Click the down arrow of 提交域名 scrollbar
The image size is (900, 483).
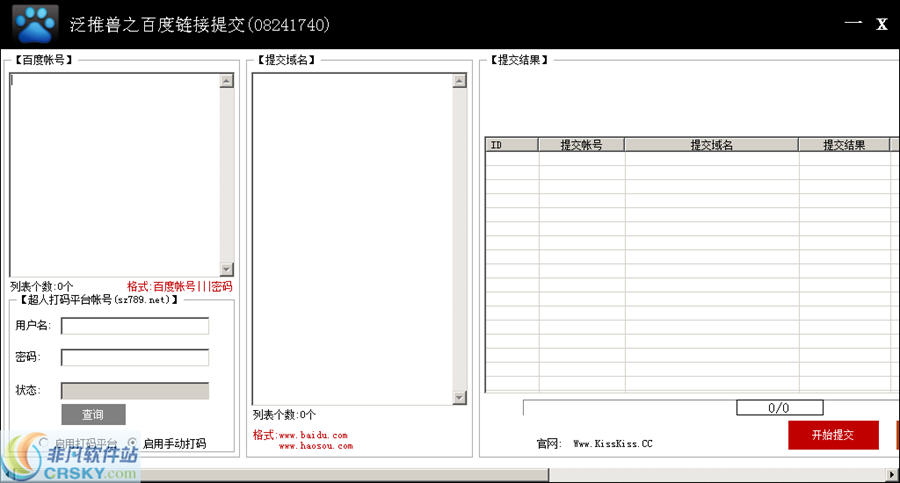[x=459, y=397]
